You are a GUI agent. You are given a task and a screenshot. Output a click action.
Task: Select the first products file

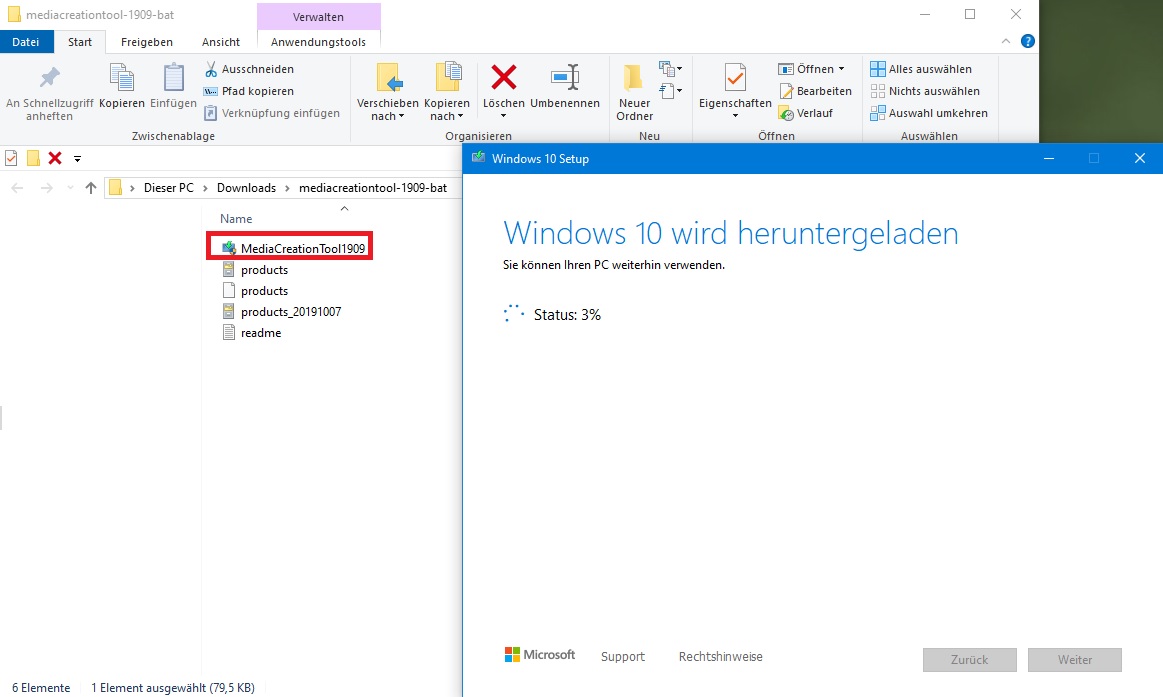click(255, 270)
